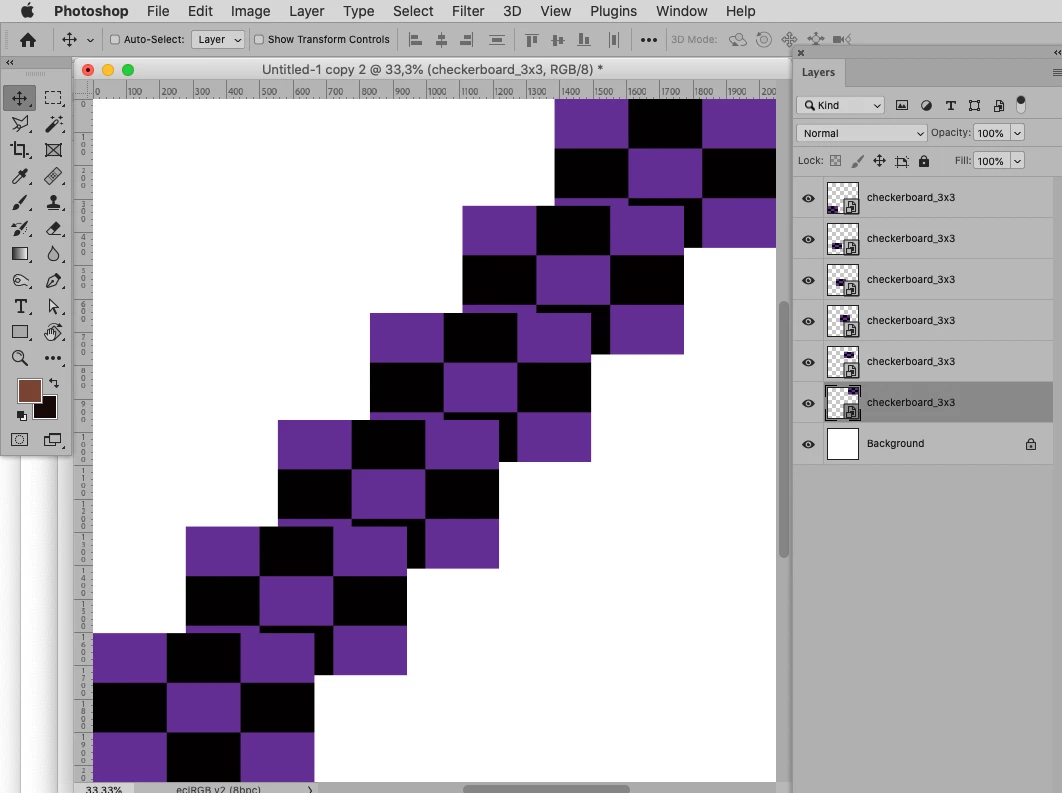Toggle Quick Mask mode
Viewport: 1062px width, 793px height.
(20, 440)
